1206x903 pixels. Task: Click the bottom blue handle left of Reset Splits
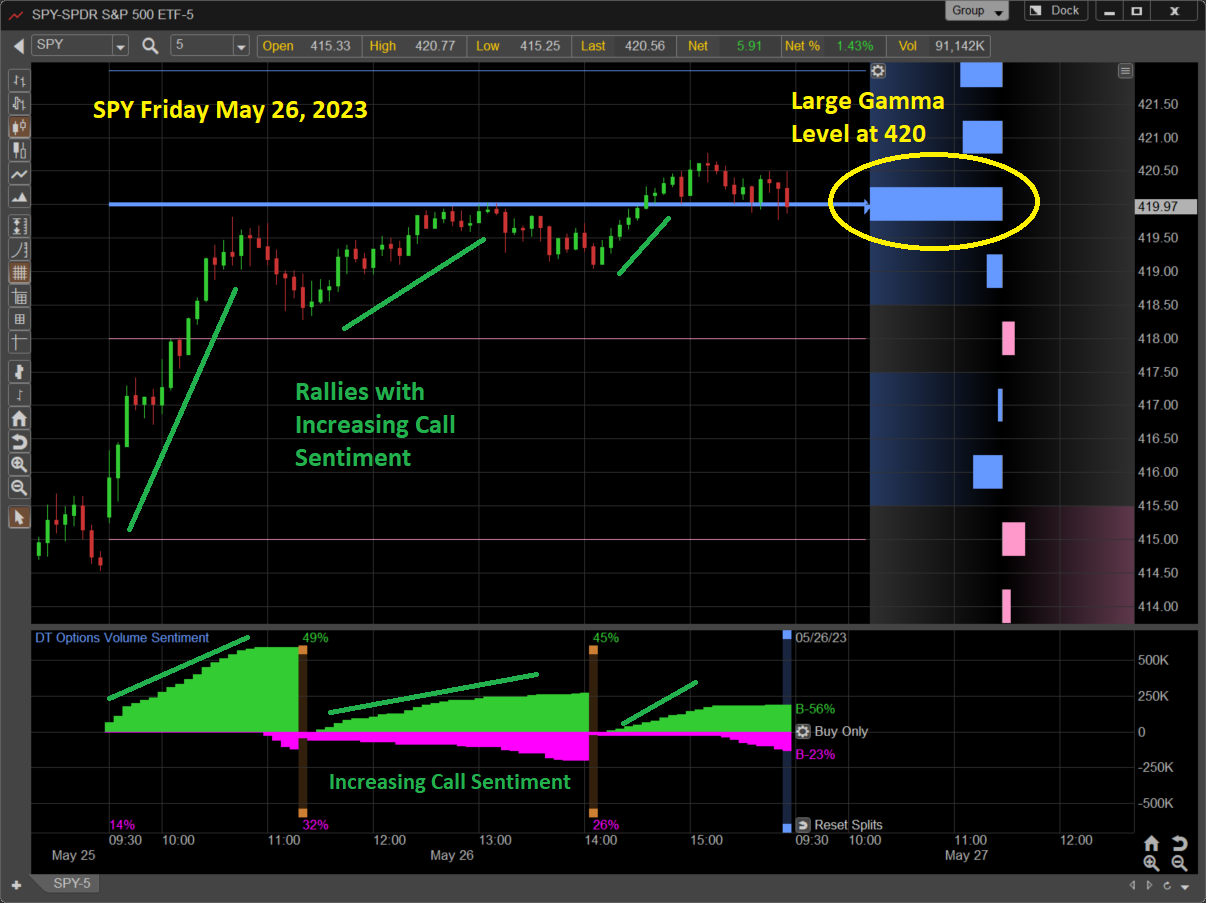787,826
